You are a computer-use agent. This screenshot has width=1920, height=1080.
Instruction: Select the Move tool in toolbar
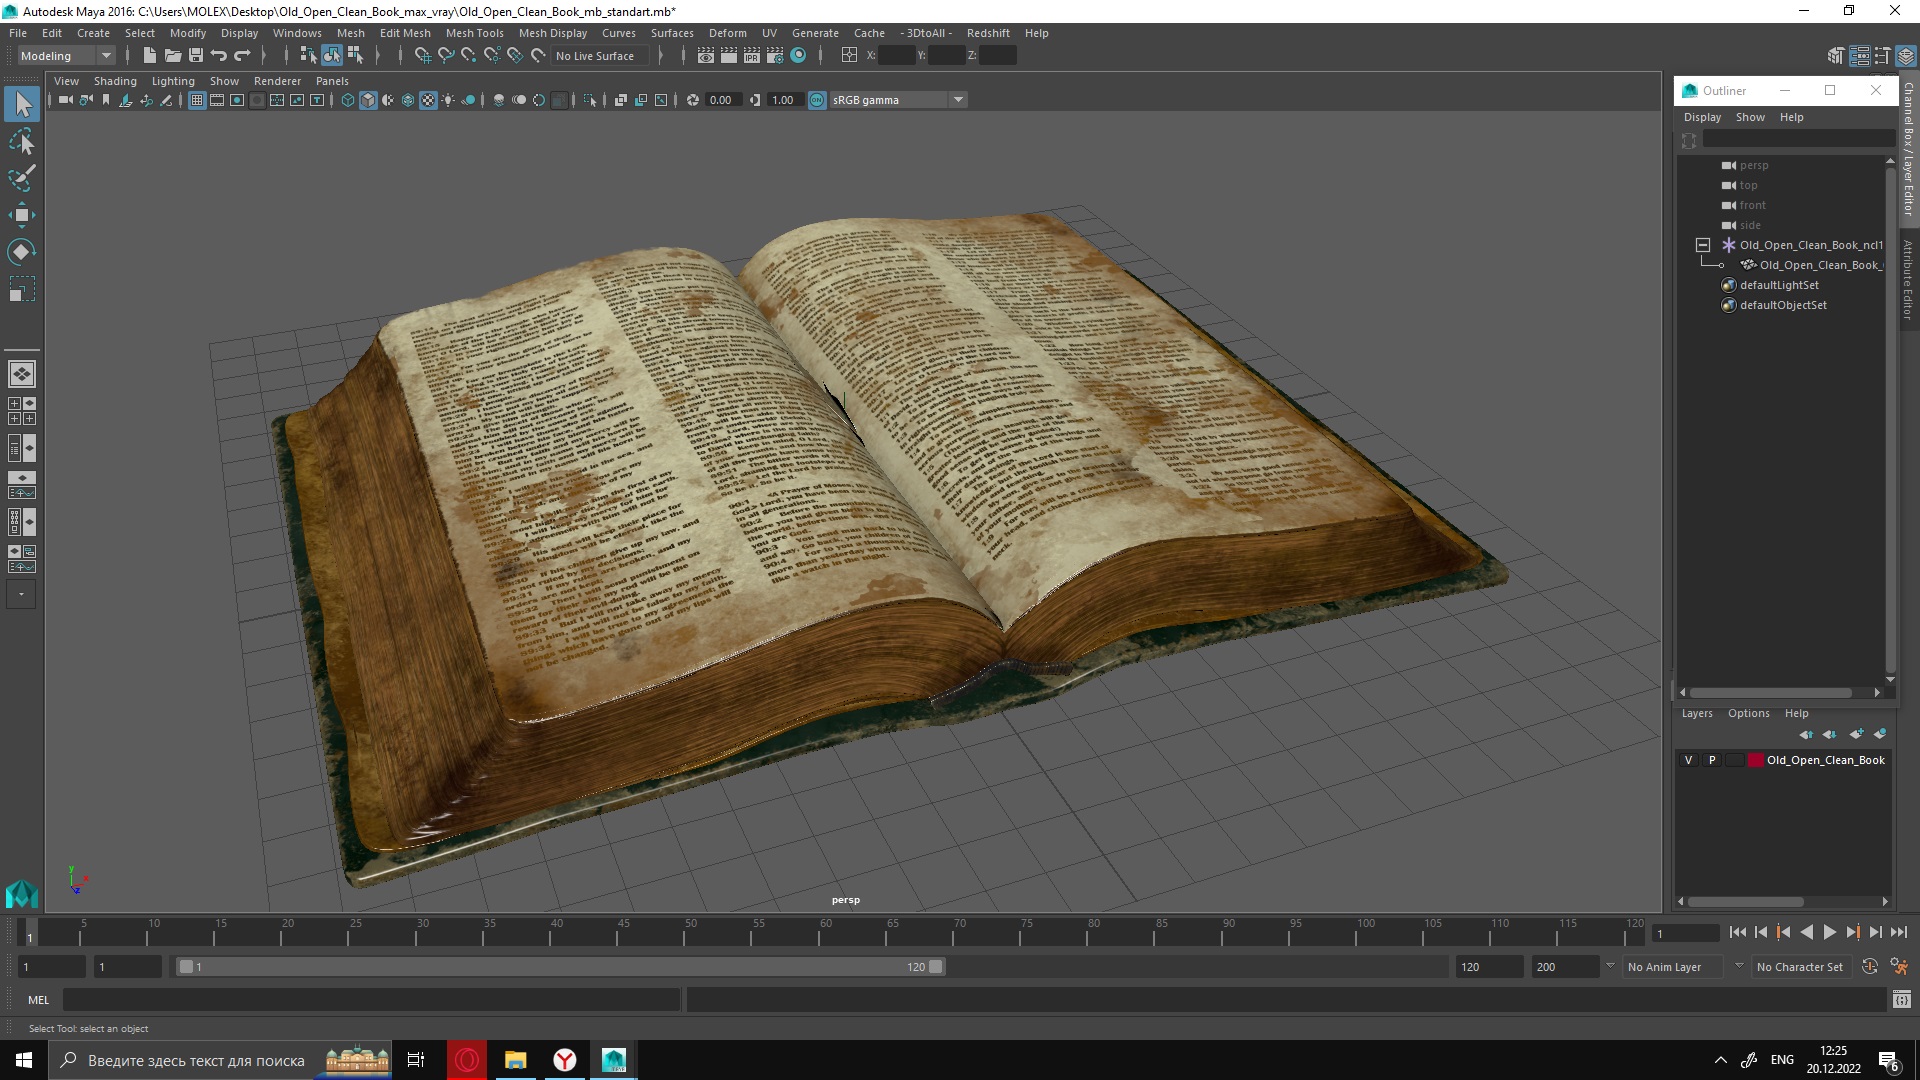(20, 215)
